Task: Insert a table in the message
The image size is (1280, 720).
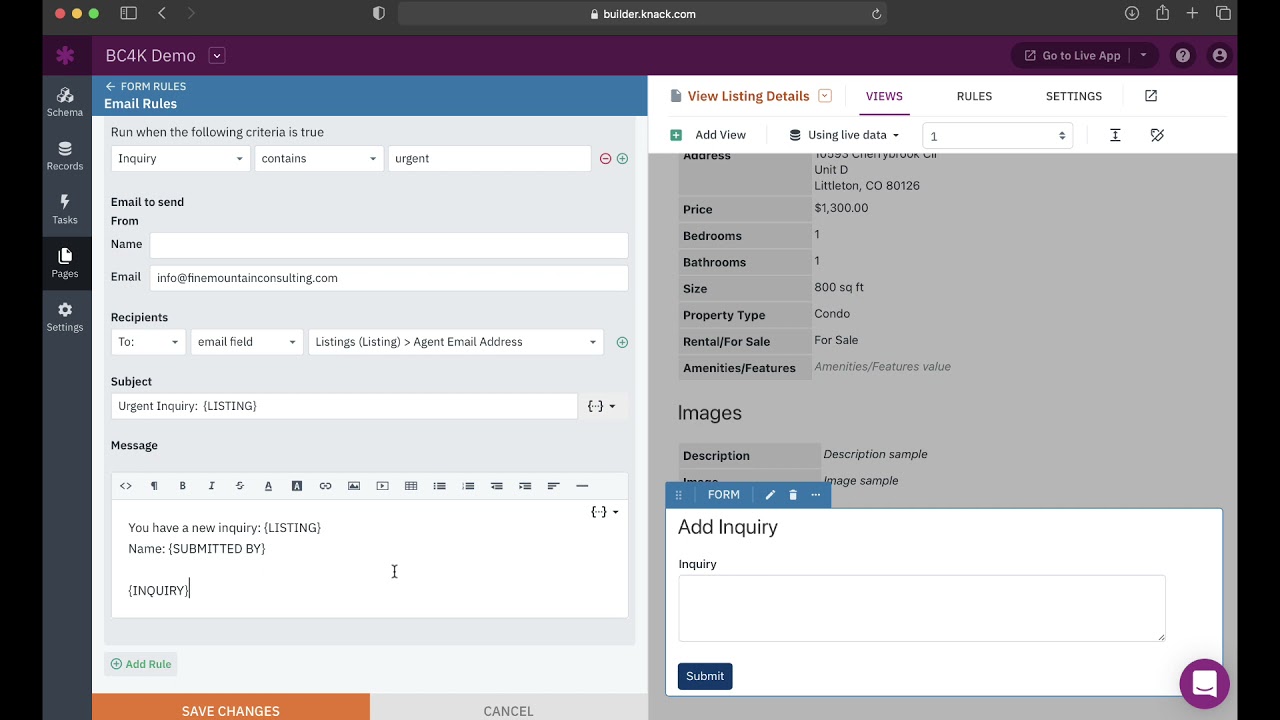Action: pos(411,486)
